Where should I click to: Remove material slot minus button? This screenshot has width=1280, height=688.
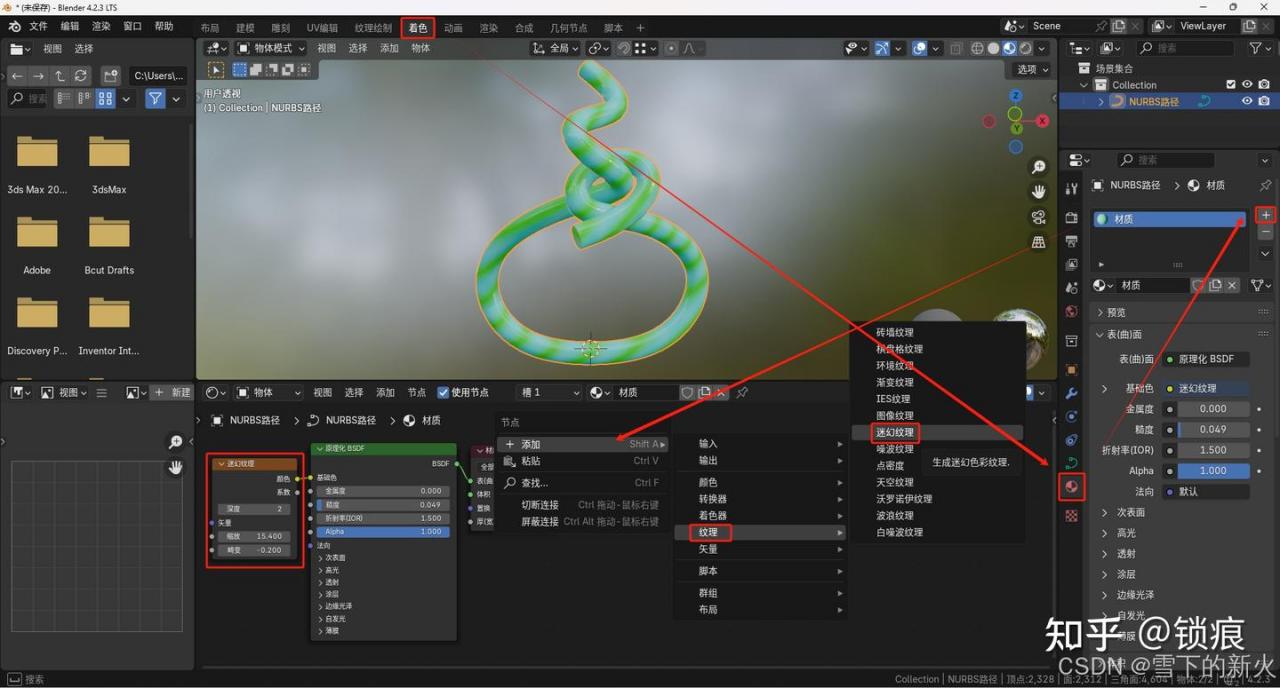pos(1266,232)
